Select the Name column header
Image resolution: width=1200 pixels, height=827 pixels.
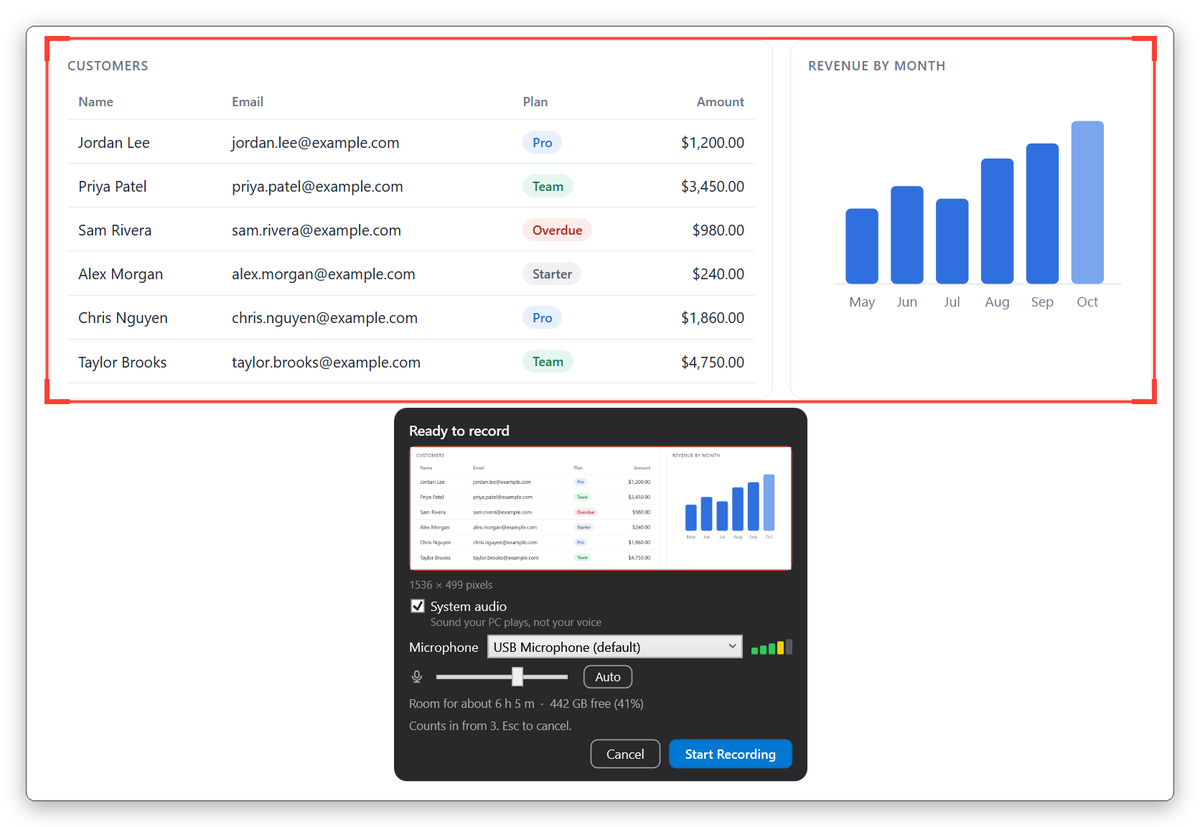pos(96,102)
